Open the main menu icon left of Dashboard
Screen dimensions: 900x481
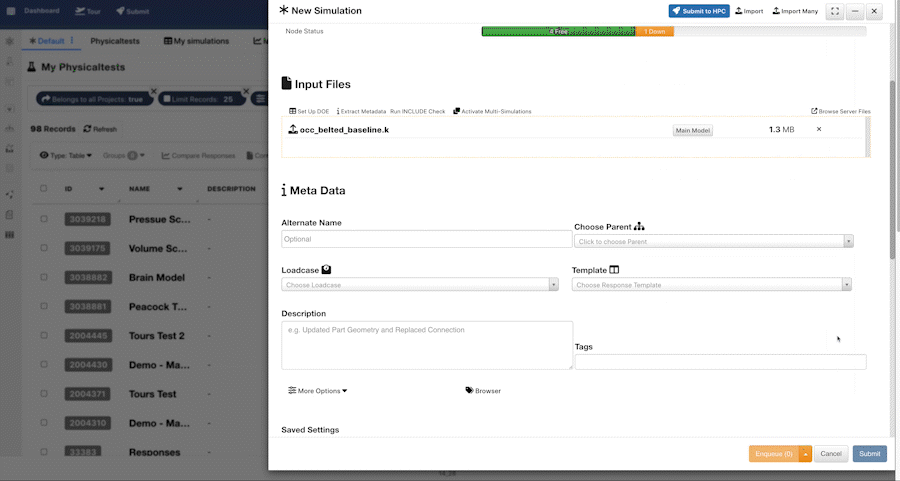coord(11,11)
